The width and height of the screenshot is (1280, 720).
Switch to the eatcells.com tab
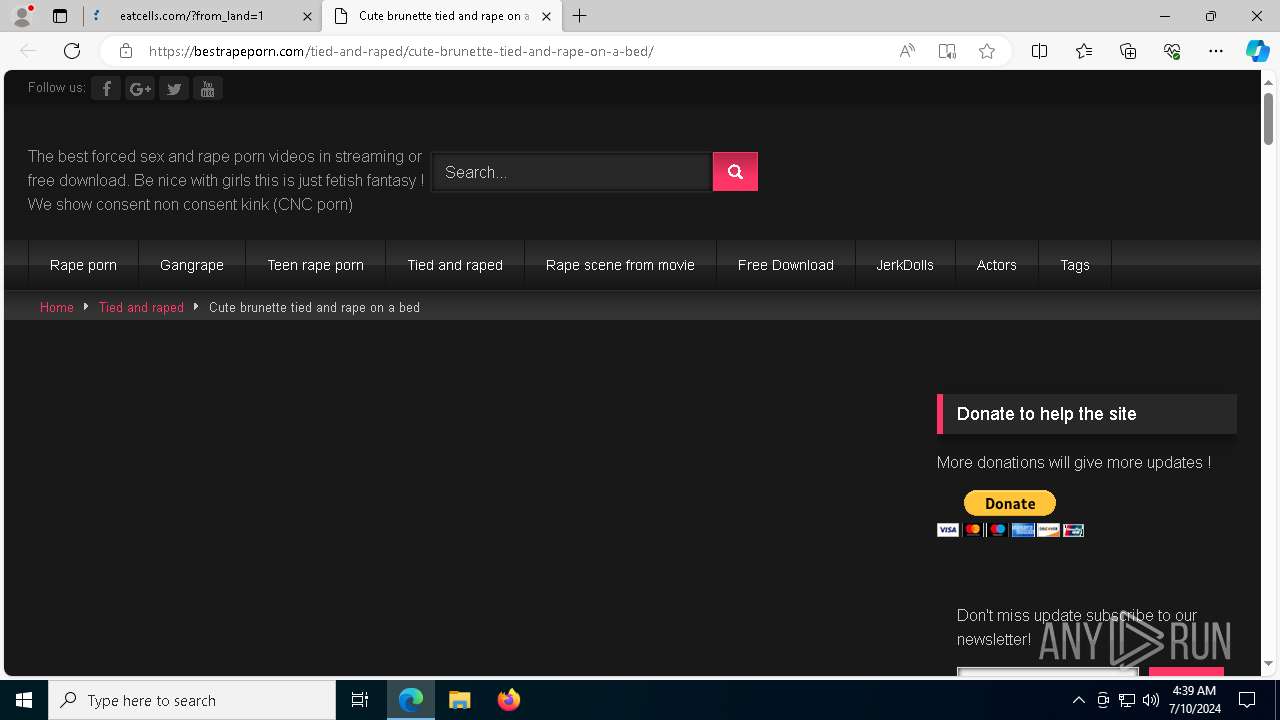[192, 16]
